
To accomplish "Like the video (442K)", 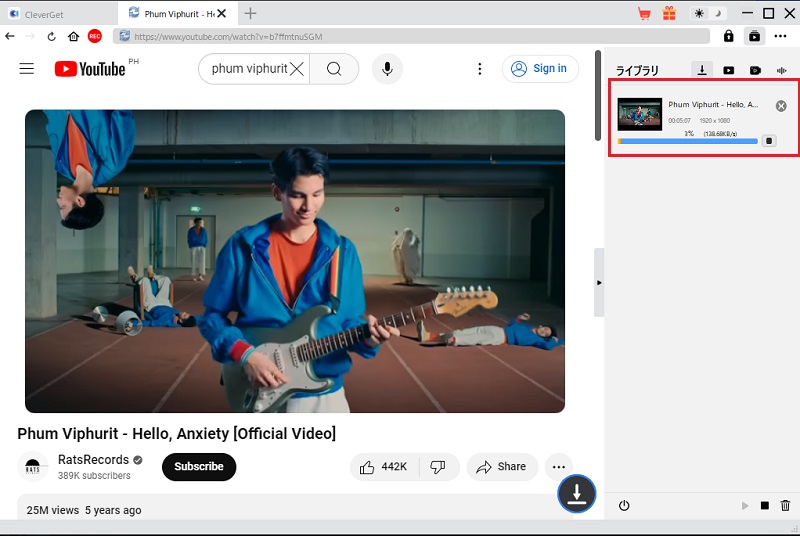I will tap(384, 467).
